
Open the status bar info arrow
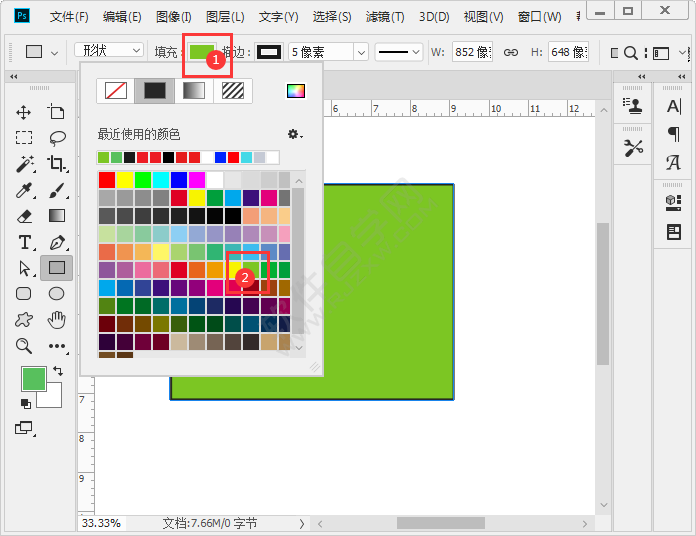pyautogui.click(x=302, y=524)
